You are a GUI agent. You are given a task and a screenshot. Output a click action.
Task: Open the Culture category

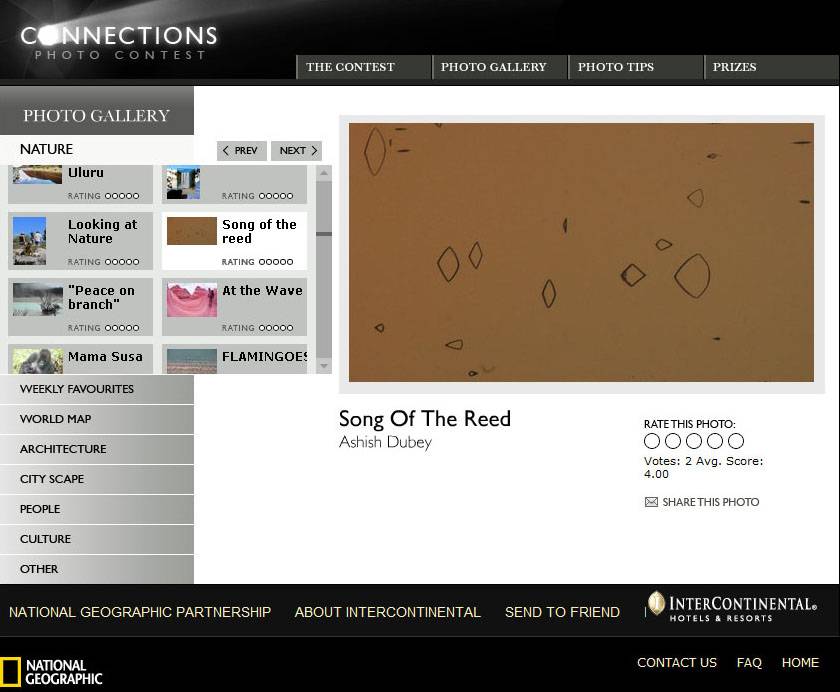(x=97, y=539)
